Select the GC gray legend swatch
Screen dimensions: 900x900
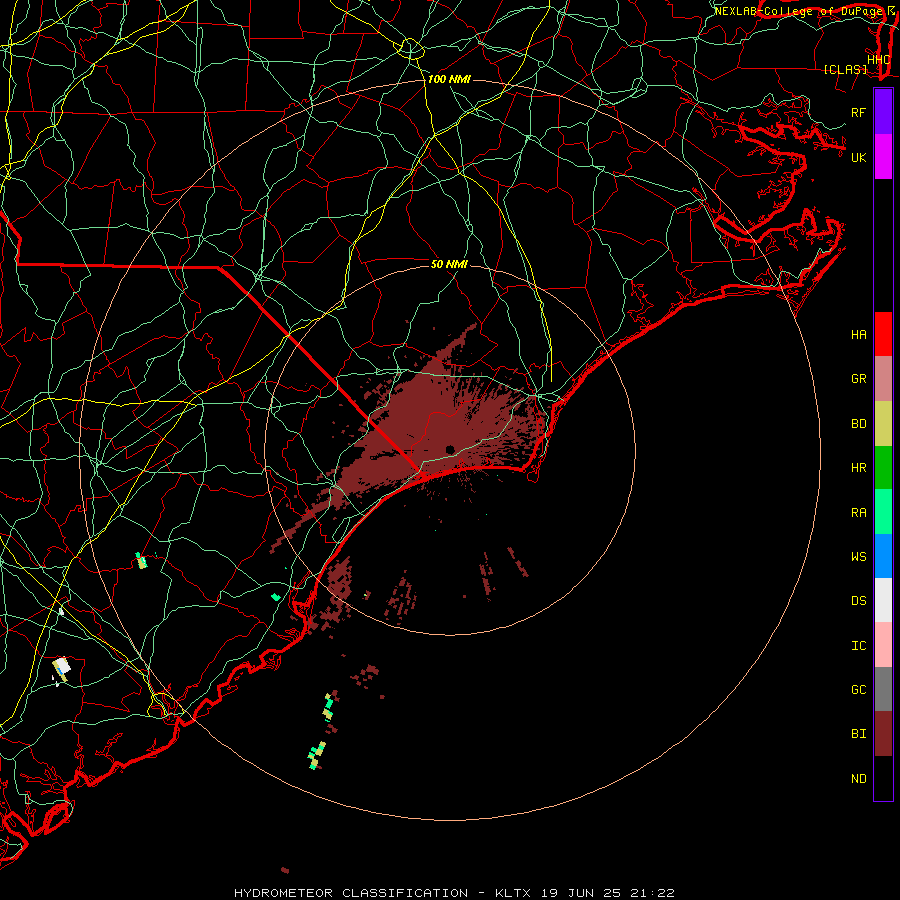(883, 689)
